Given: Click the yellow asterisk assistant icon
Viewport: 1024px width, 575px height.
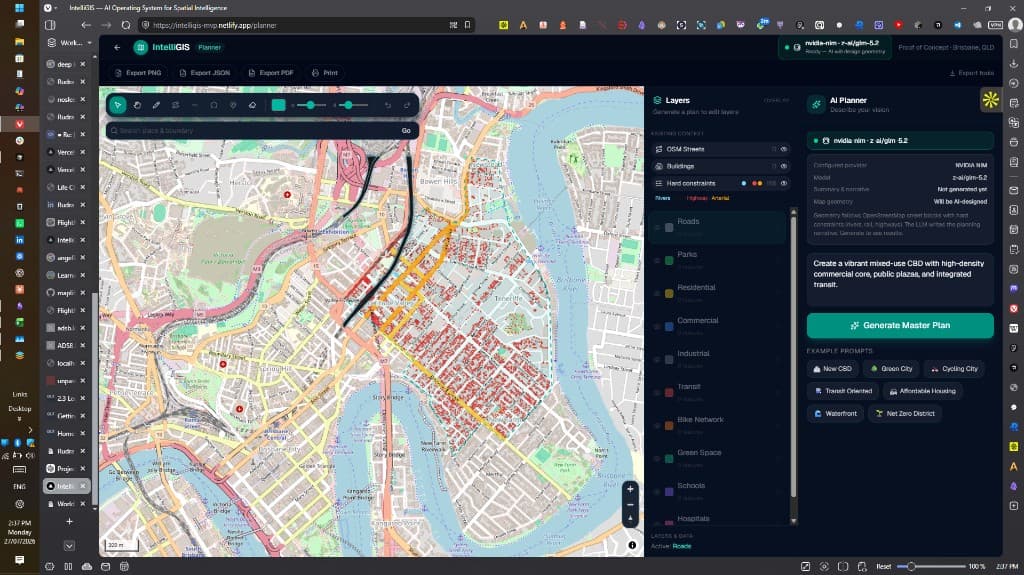Looking at the screenshot, I should [991, 99].
